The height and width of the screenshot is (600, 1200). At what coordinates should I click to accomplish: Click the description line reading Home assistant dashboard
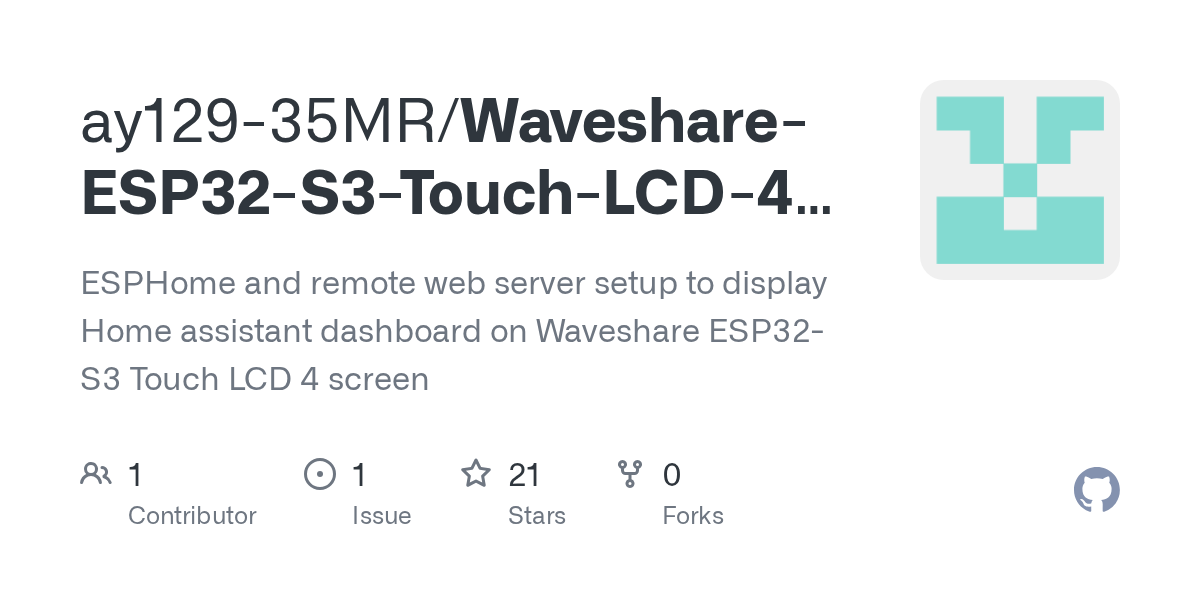pos(453,331)
